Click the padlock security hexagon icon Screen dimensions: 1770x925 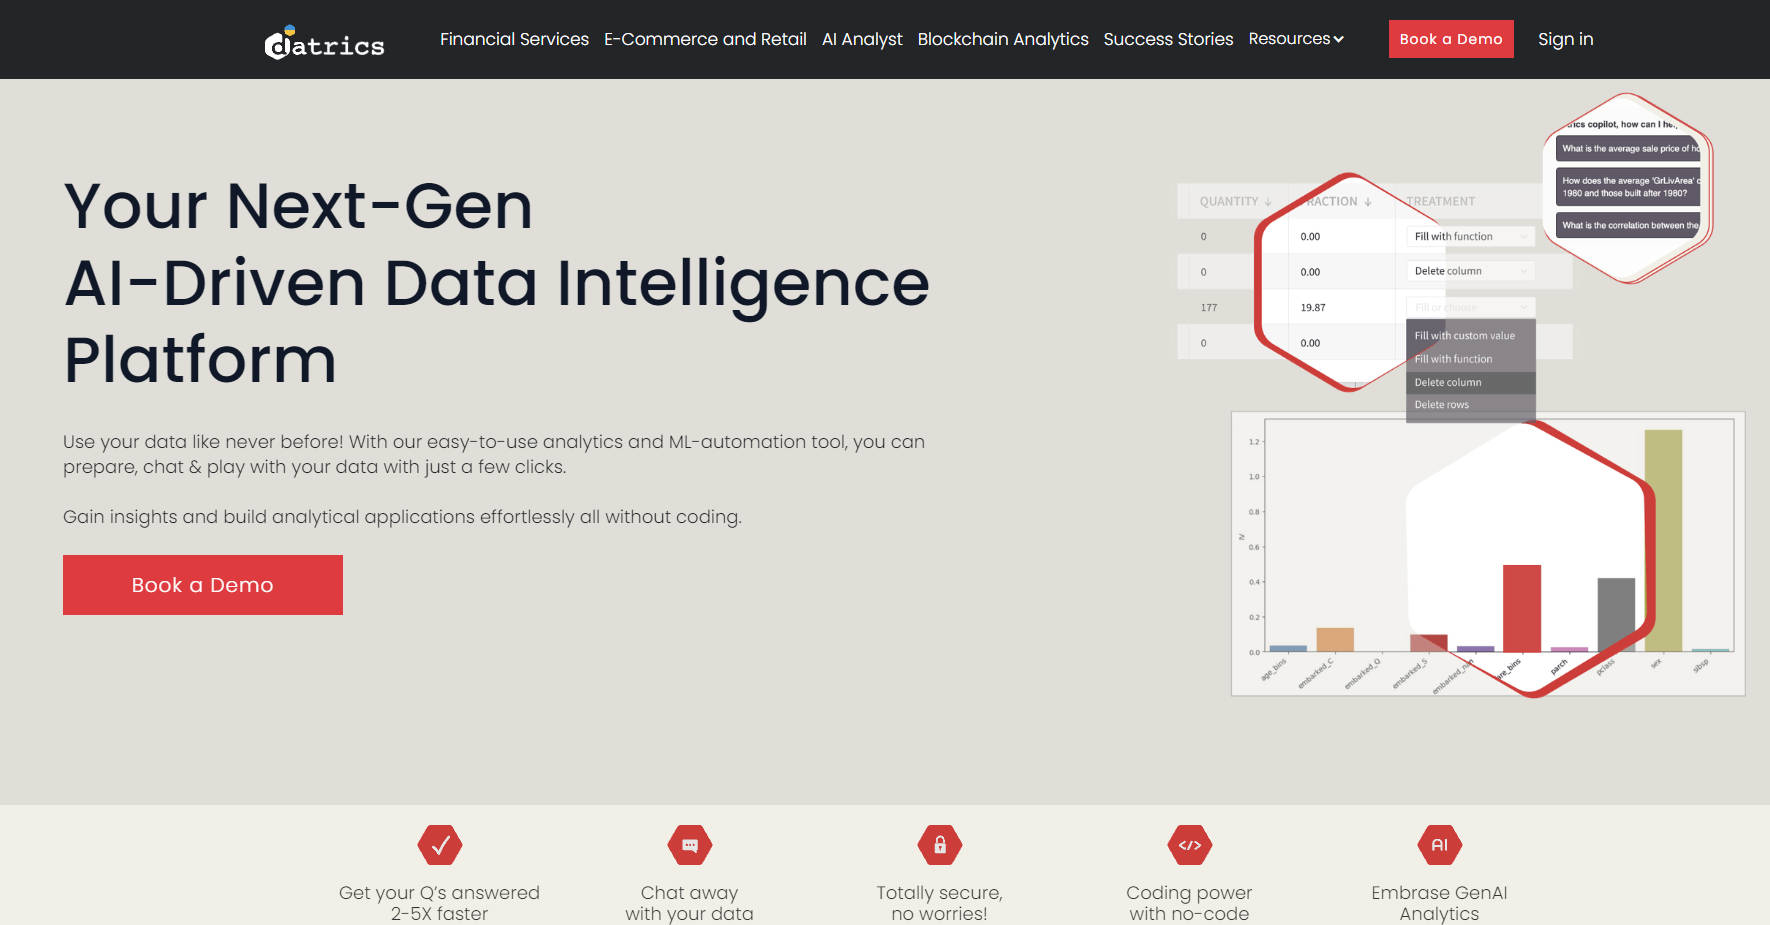click(940, 845)
